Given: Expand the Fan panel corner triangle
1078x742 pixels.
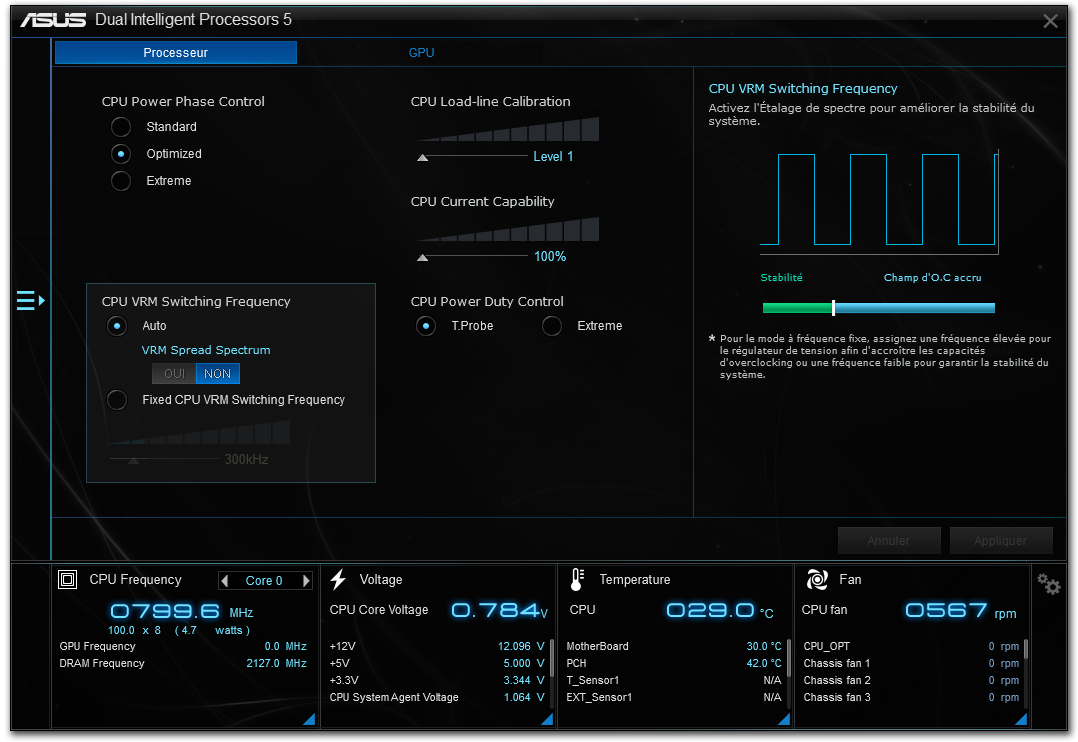Looking at the screenshot, I should click(1022, 719).
